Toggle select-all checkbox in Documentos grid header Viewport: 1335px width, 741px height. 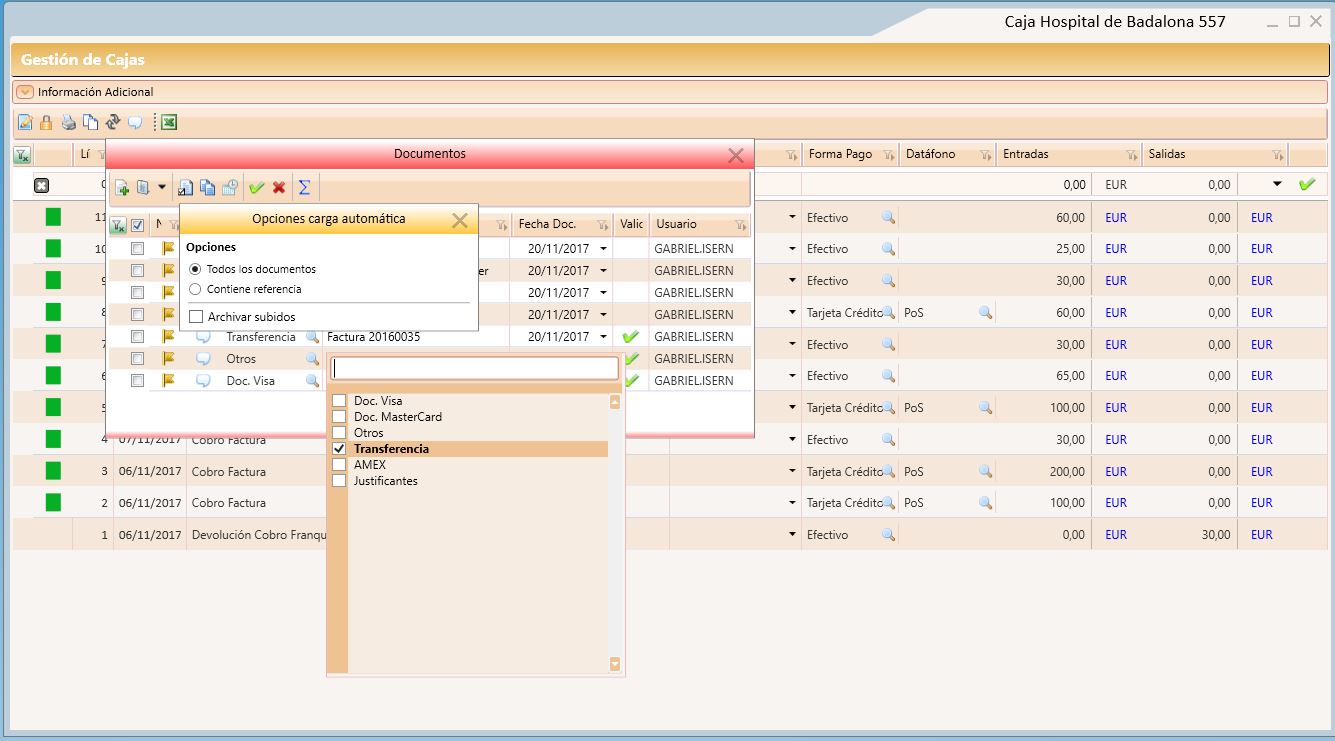tap(138, 225)
